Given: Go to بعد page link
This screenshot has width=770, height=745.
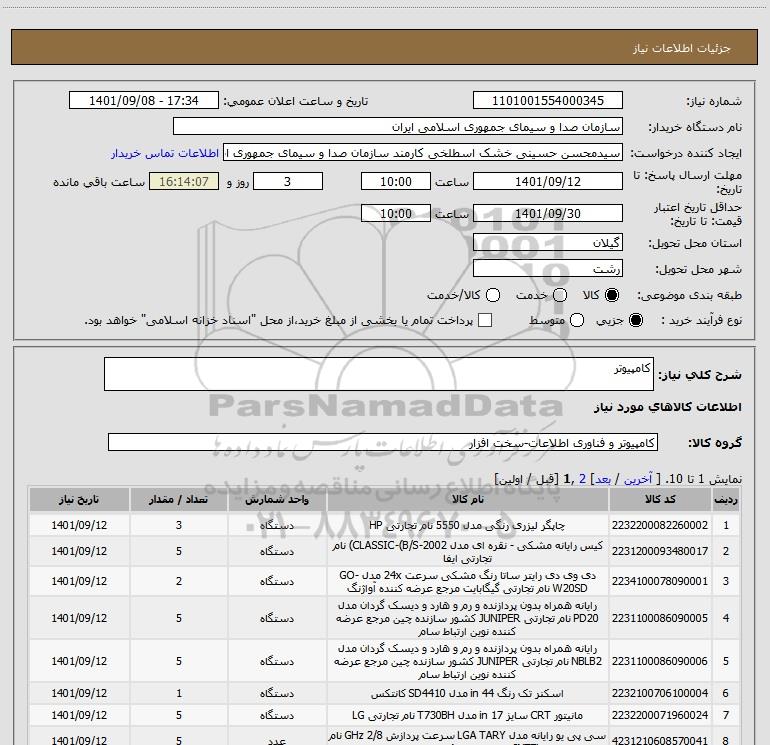Looking at the screenshot, I should pyautogui.click(x=602, y=479).
